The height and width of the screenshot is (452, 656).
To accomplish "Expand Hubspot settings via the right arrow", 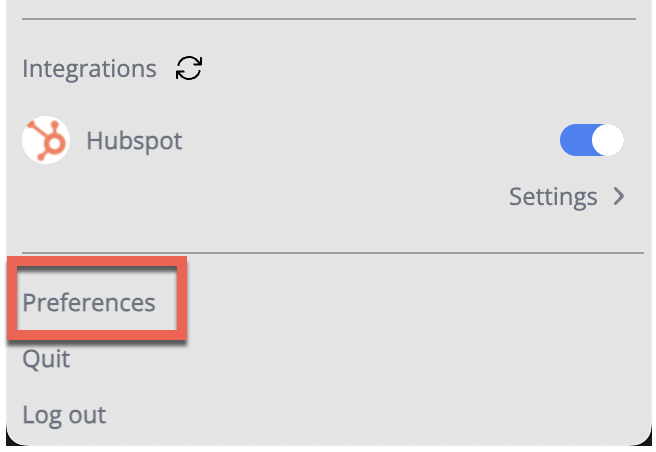I will tap(619, 196).
